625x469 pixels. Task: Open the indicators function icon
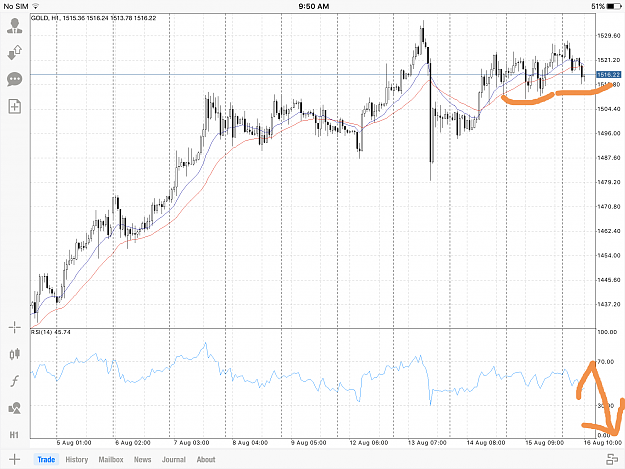point(15,381)
